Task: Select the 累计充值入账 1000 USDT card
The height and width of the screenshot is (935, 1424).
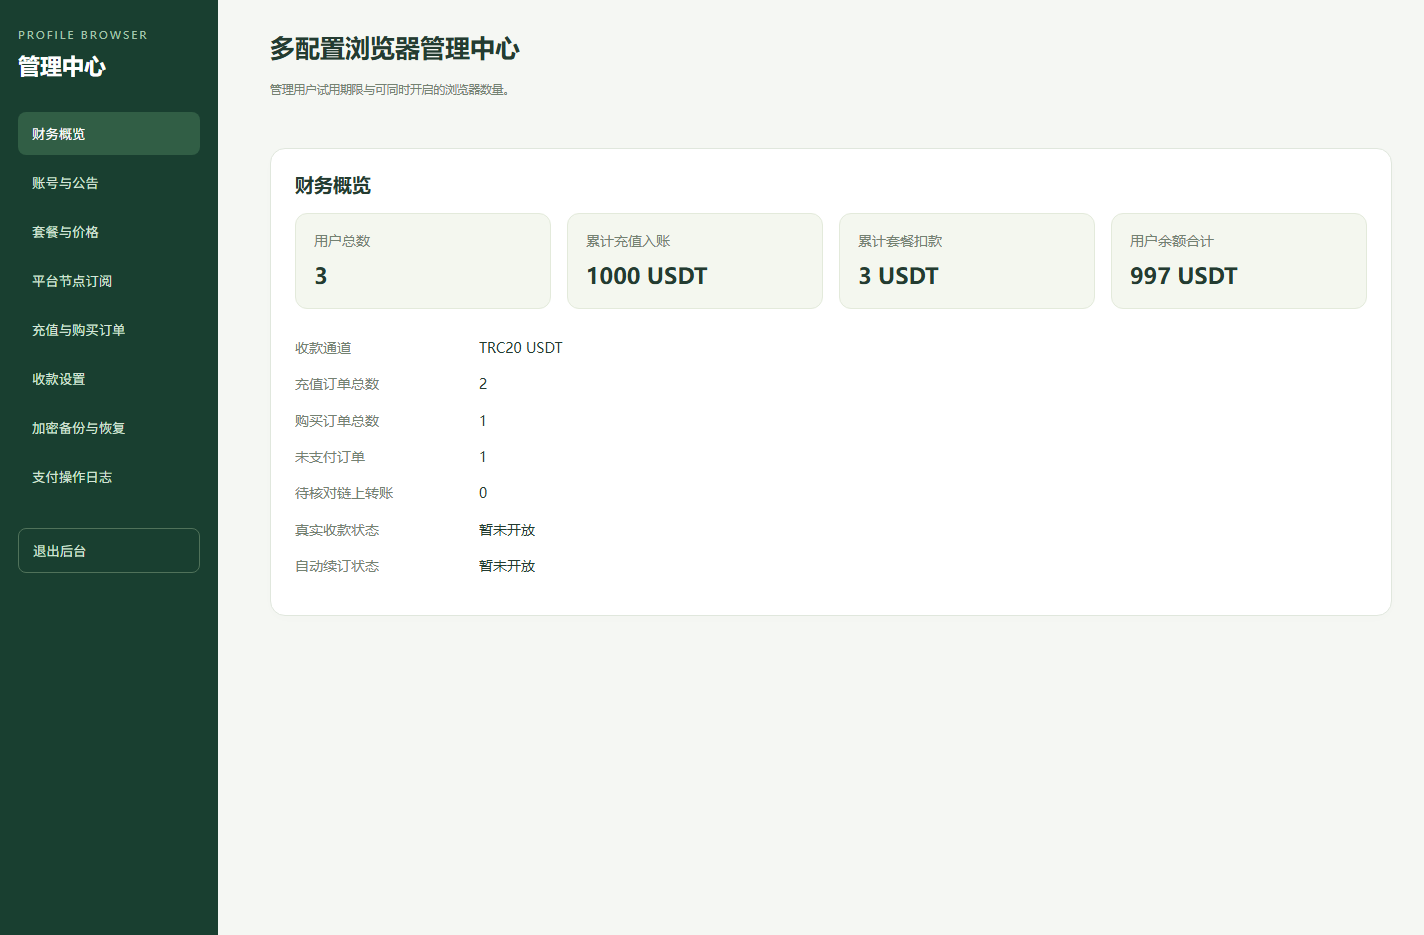Action: (695, 261)
